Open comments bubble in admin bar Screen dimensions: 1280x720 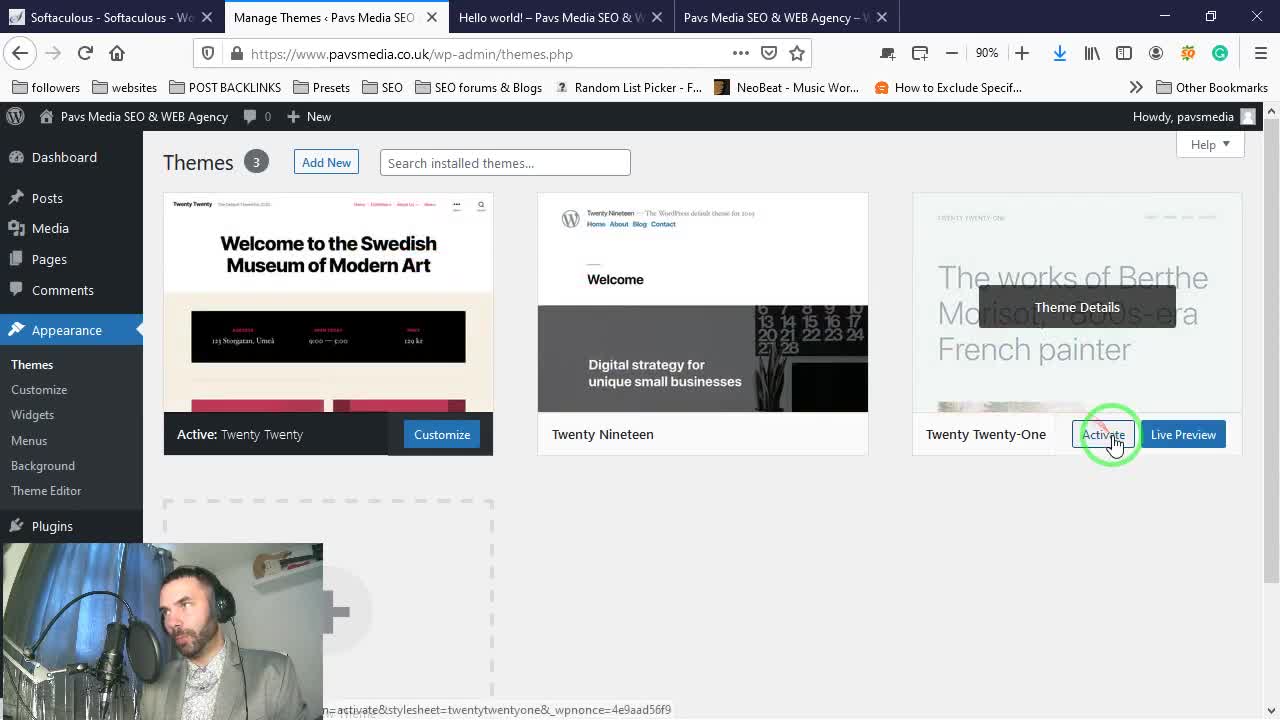tap(258, 116)
